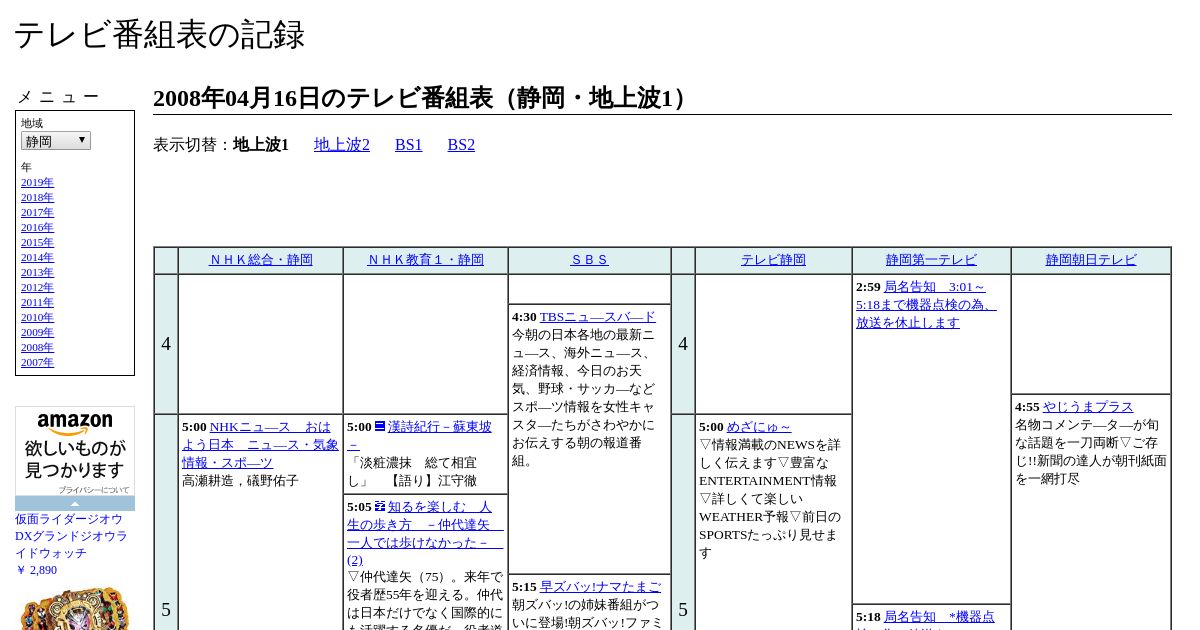Select the 2017年 year link
The image size is (1200, 630).
tap(37, 213)
